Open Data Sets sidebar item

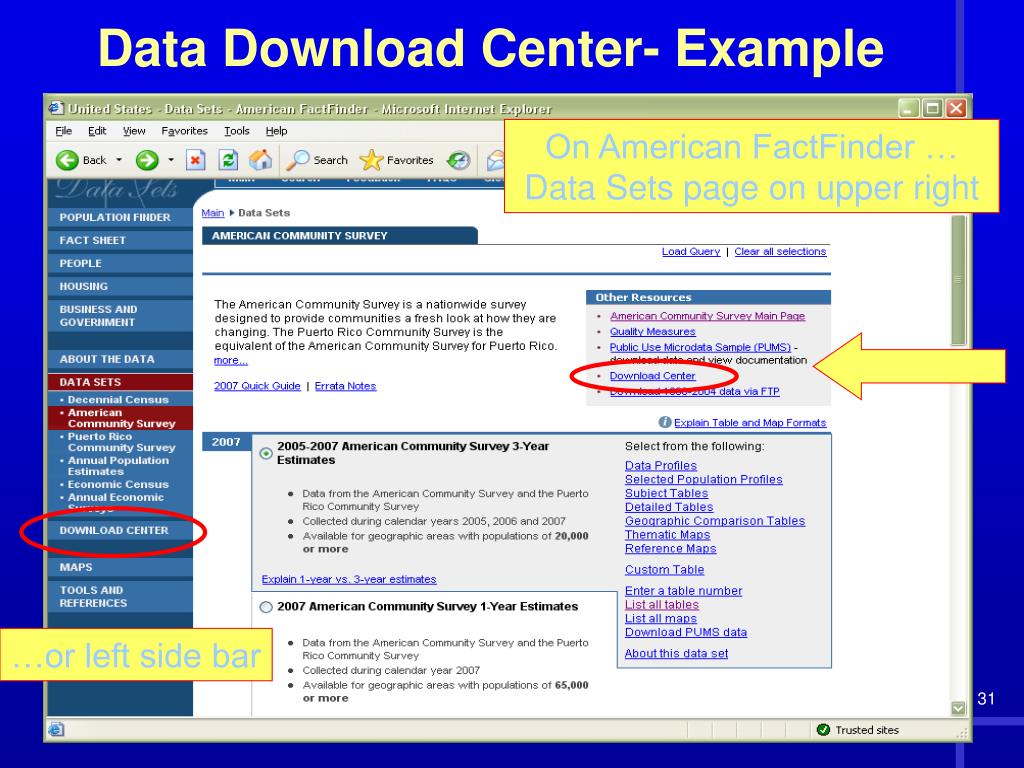click(x=120, y=382)
